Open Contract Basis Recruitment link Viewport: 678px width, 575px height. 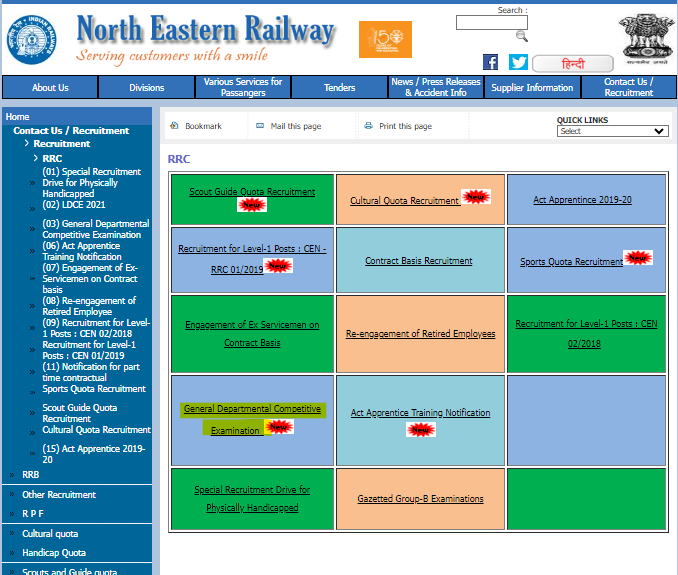coord(419,261)
